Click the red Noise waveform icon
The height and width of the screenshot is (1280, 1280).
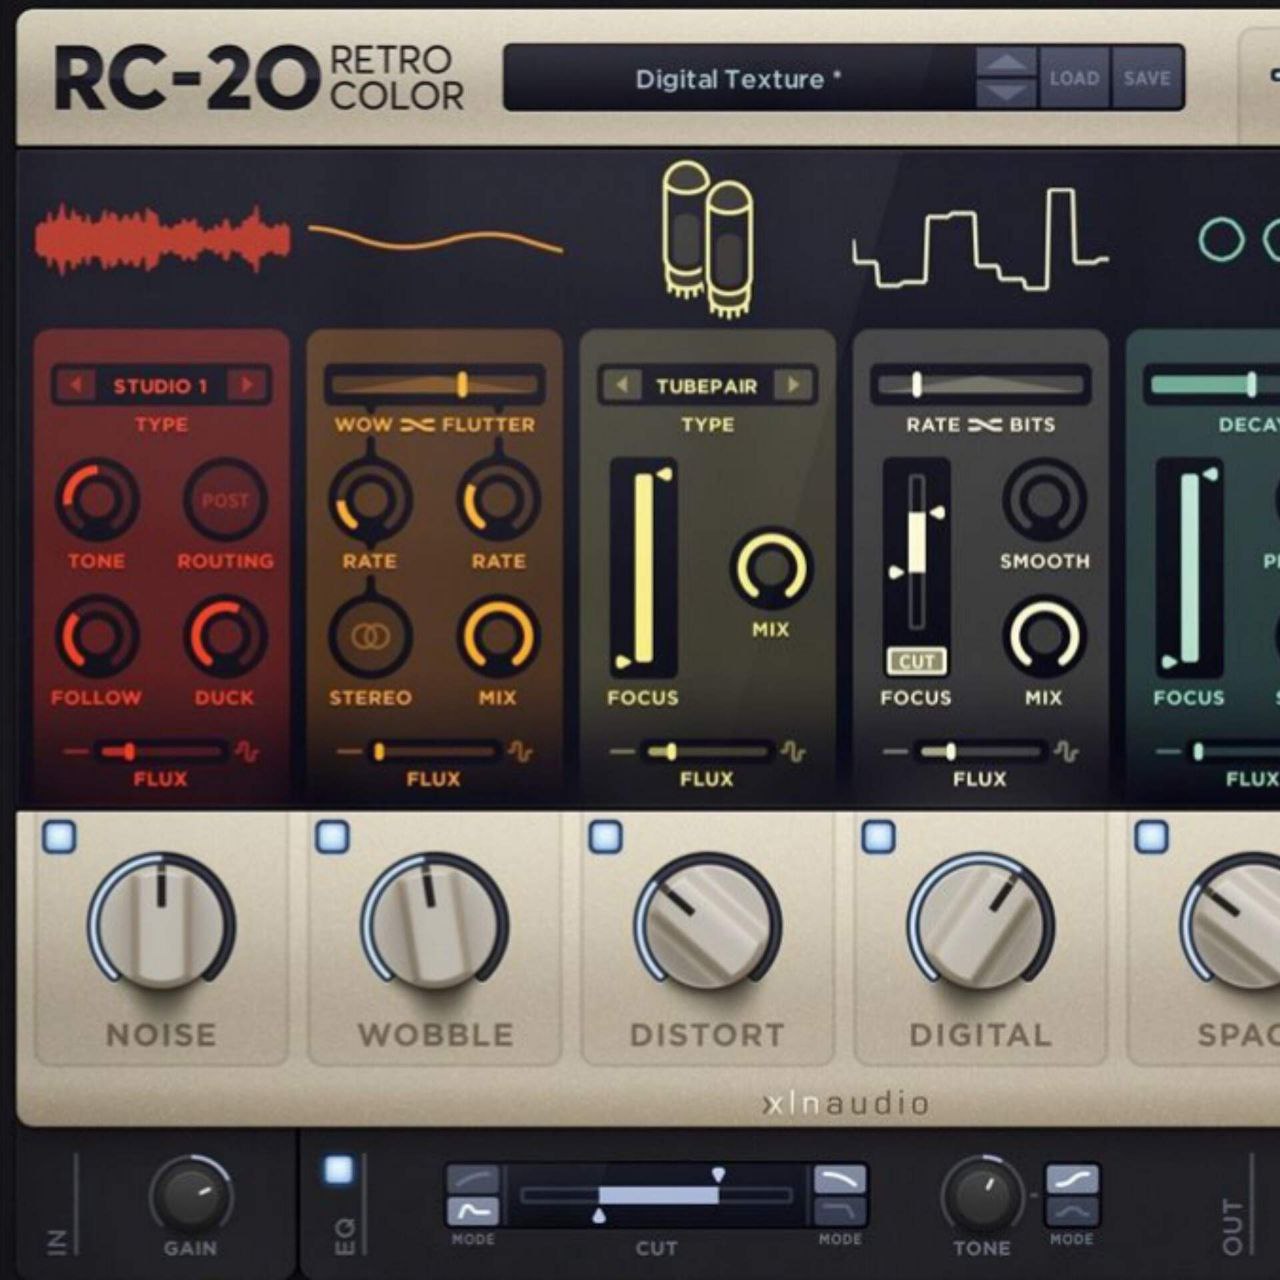(162, 239)
